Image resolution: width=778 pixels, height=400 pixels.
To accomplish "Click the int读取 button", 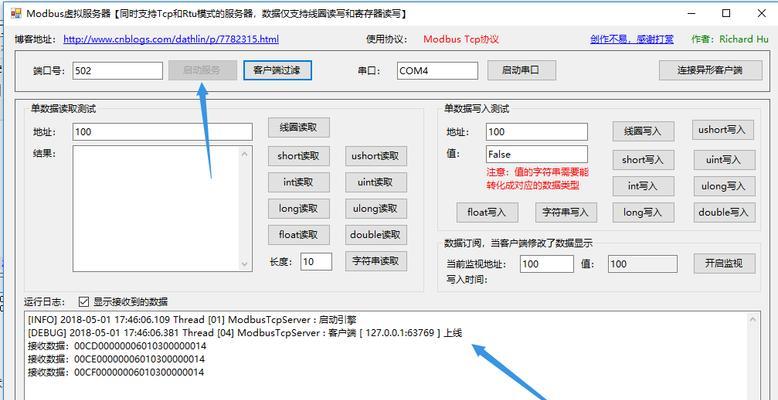I will [x=299, y=183].
